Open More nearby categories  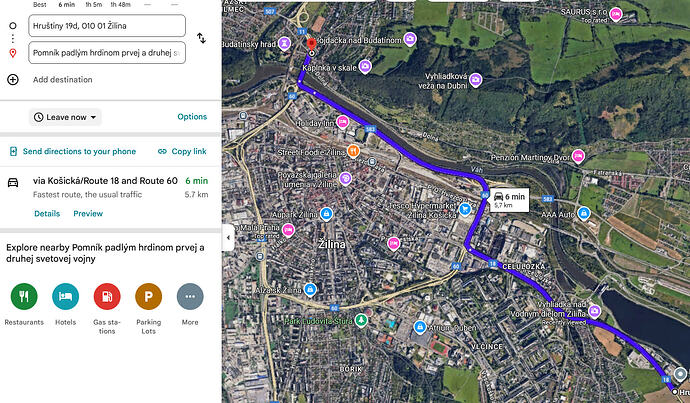[x=190, y=297]
